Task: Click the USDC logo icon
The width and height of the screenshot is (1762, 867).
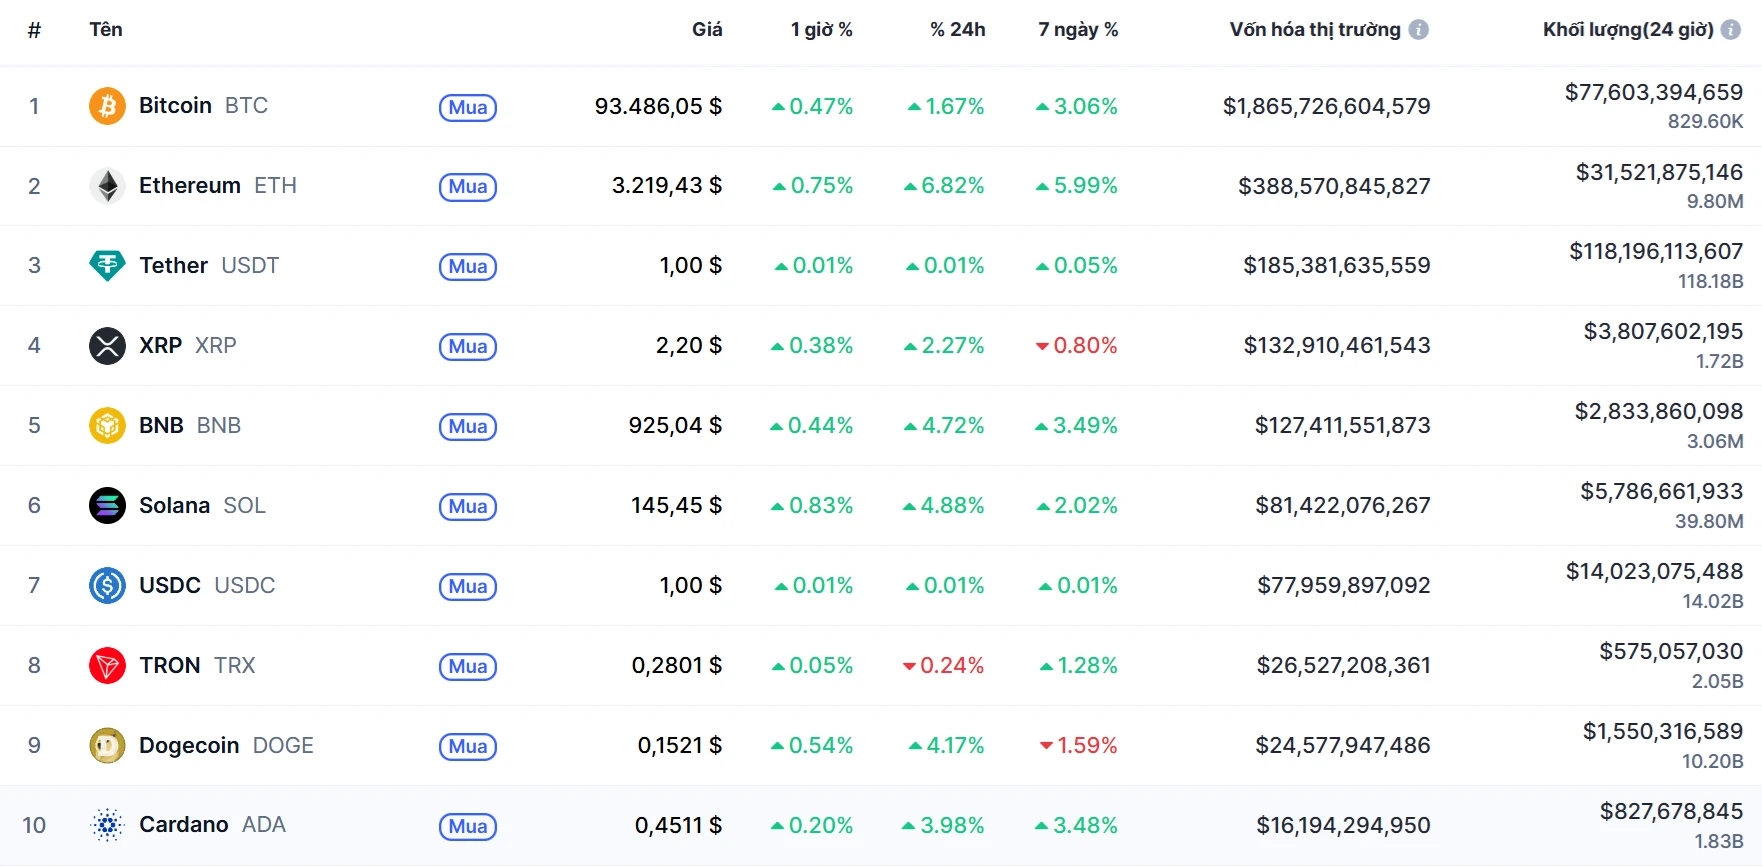Action: (107, 586)
